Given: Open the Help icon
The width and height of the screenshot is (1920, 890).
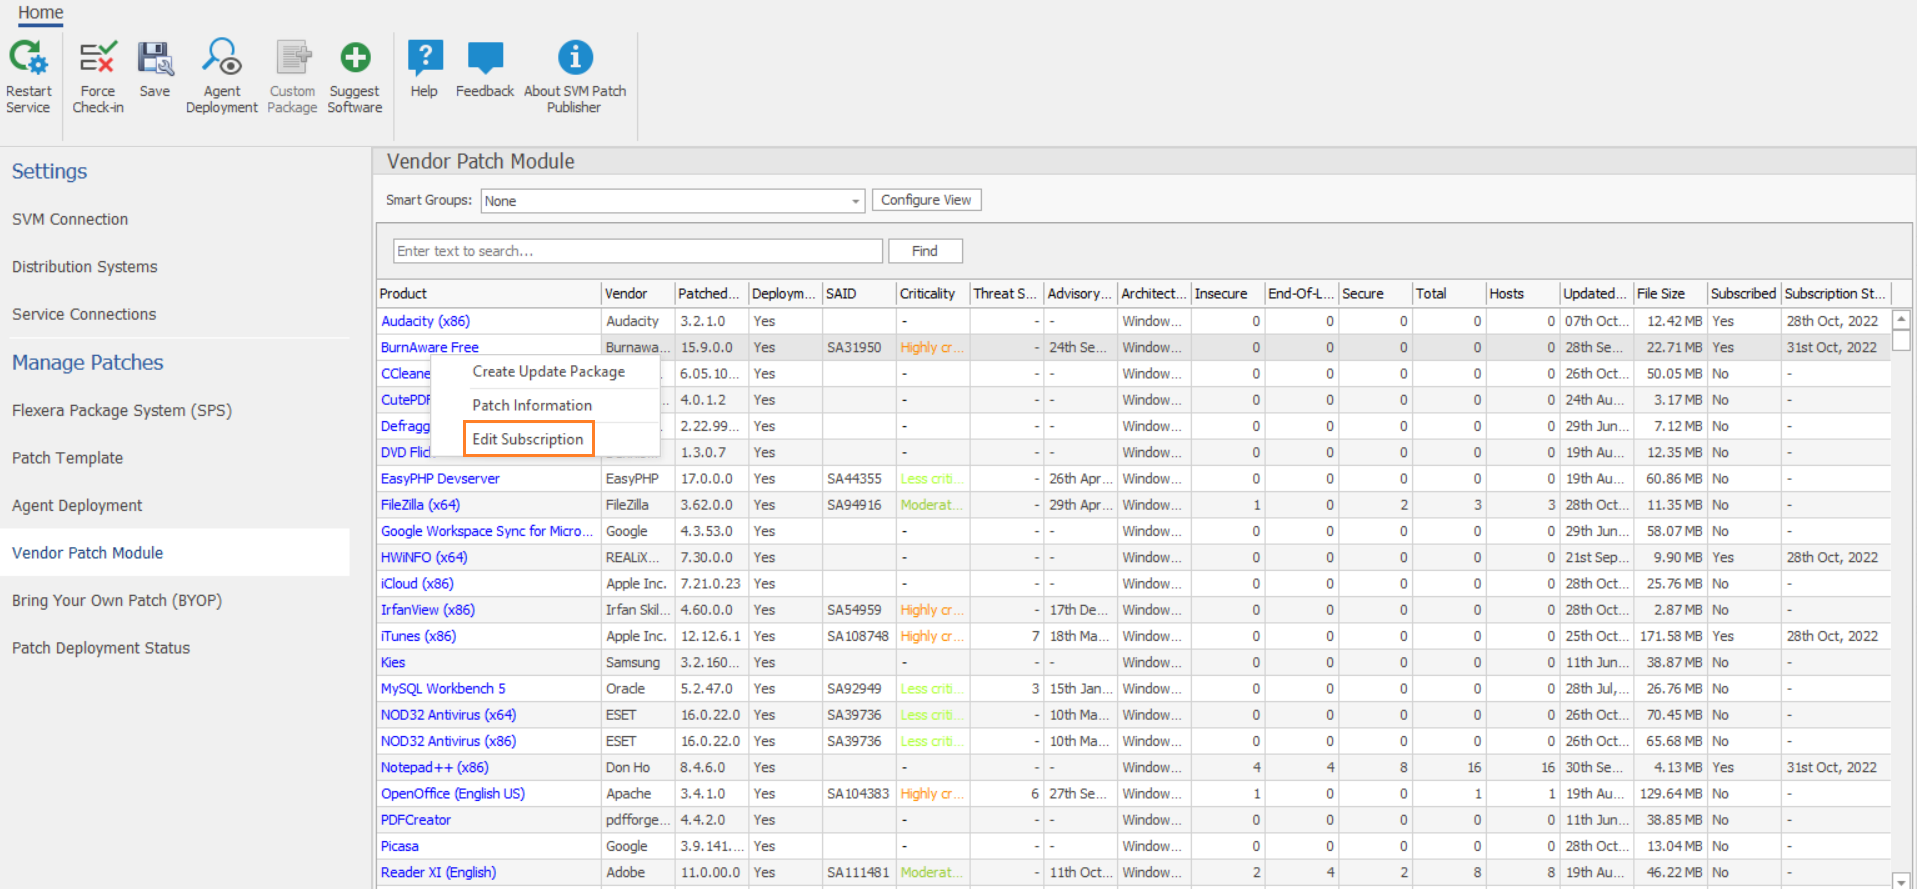Looking at the screenshot, I should [425, 58].
